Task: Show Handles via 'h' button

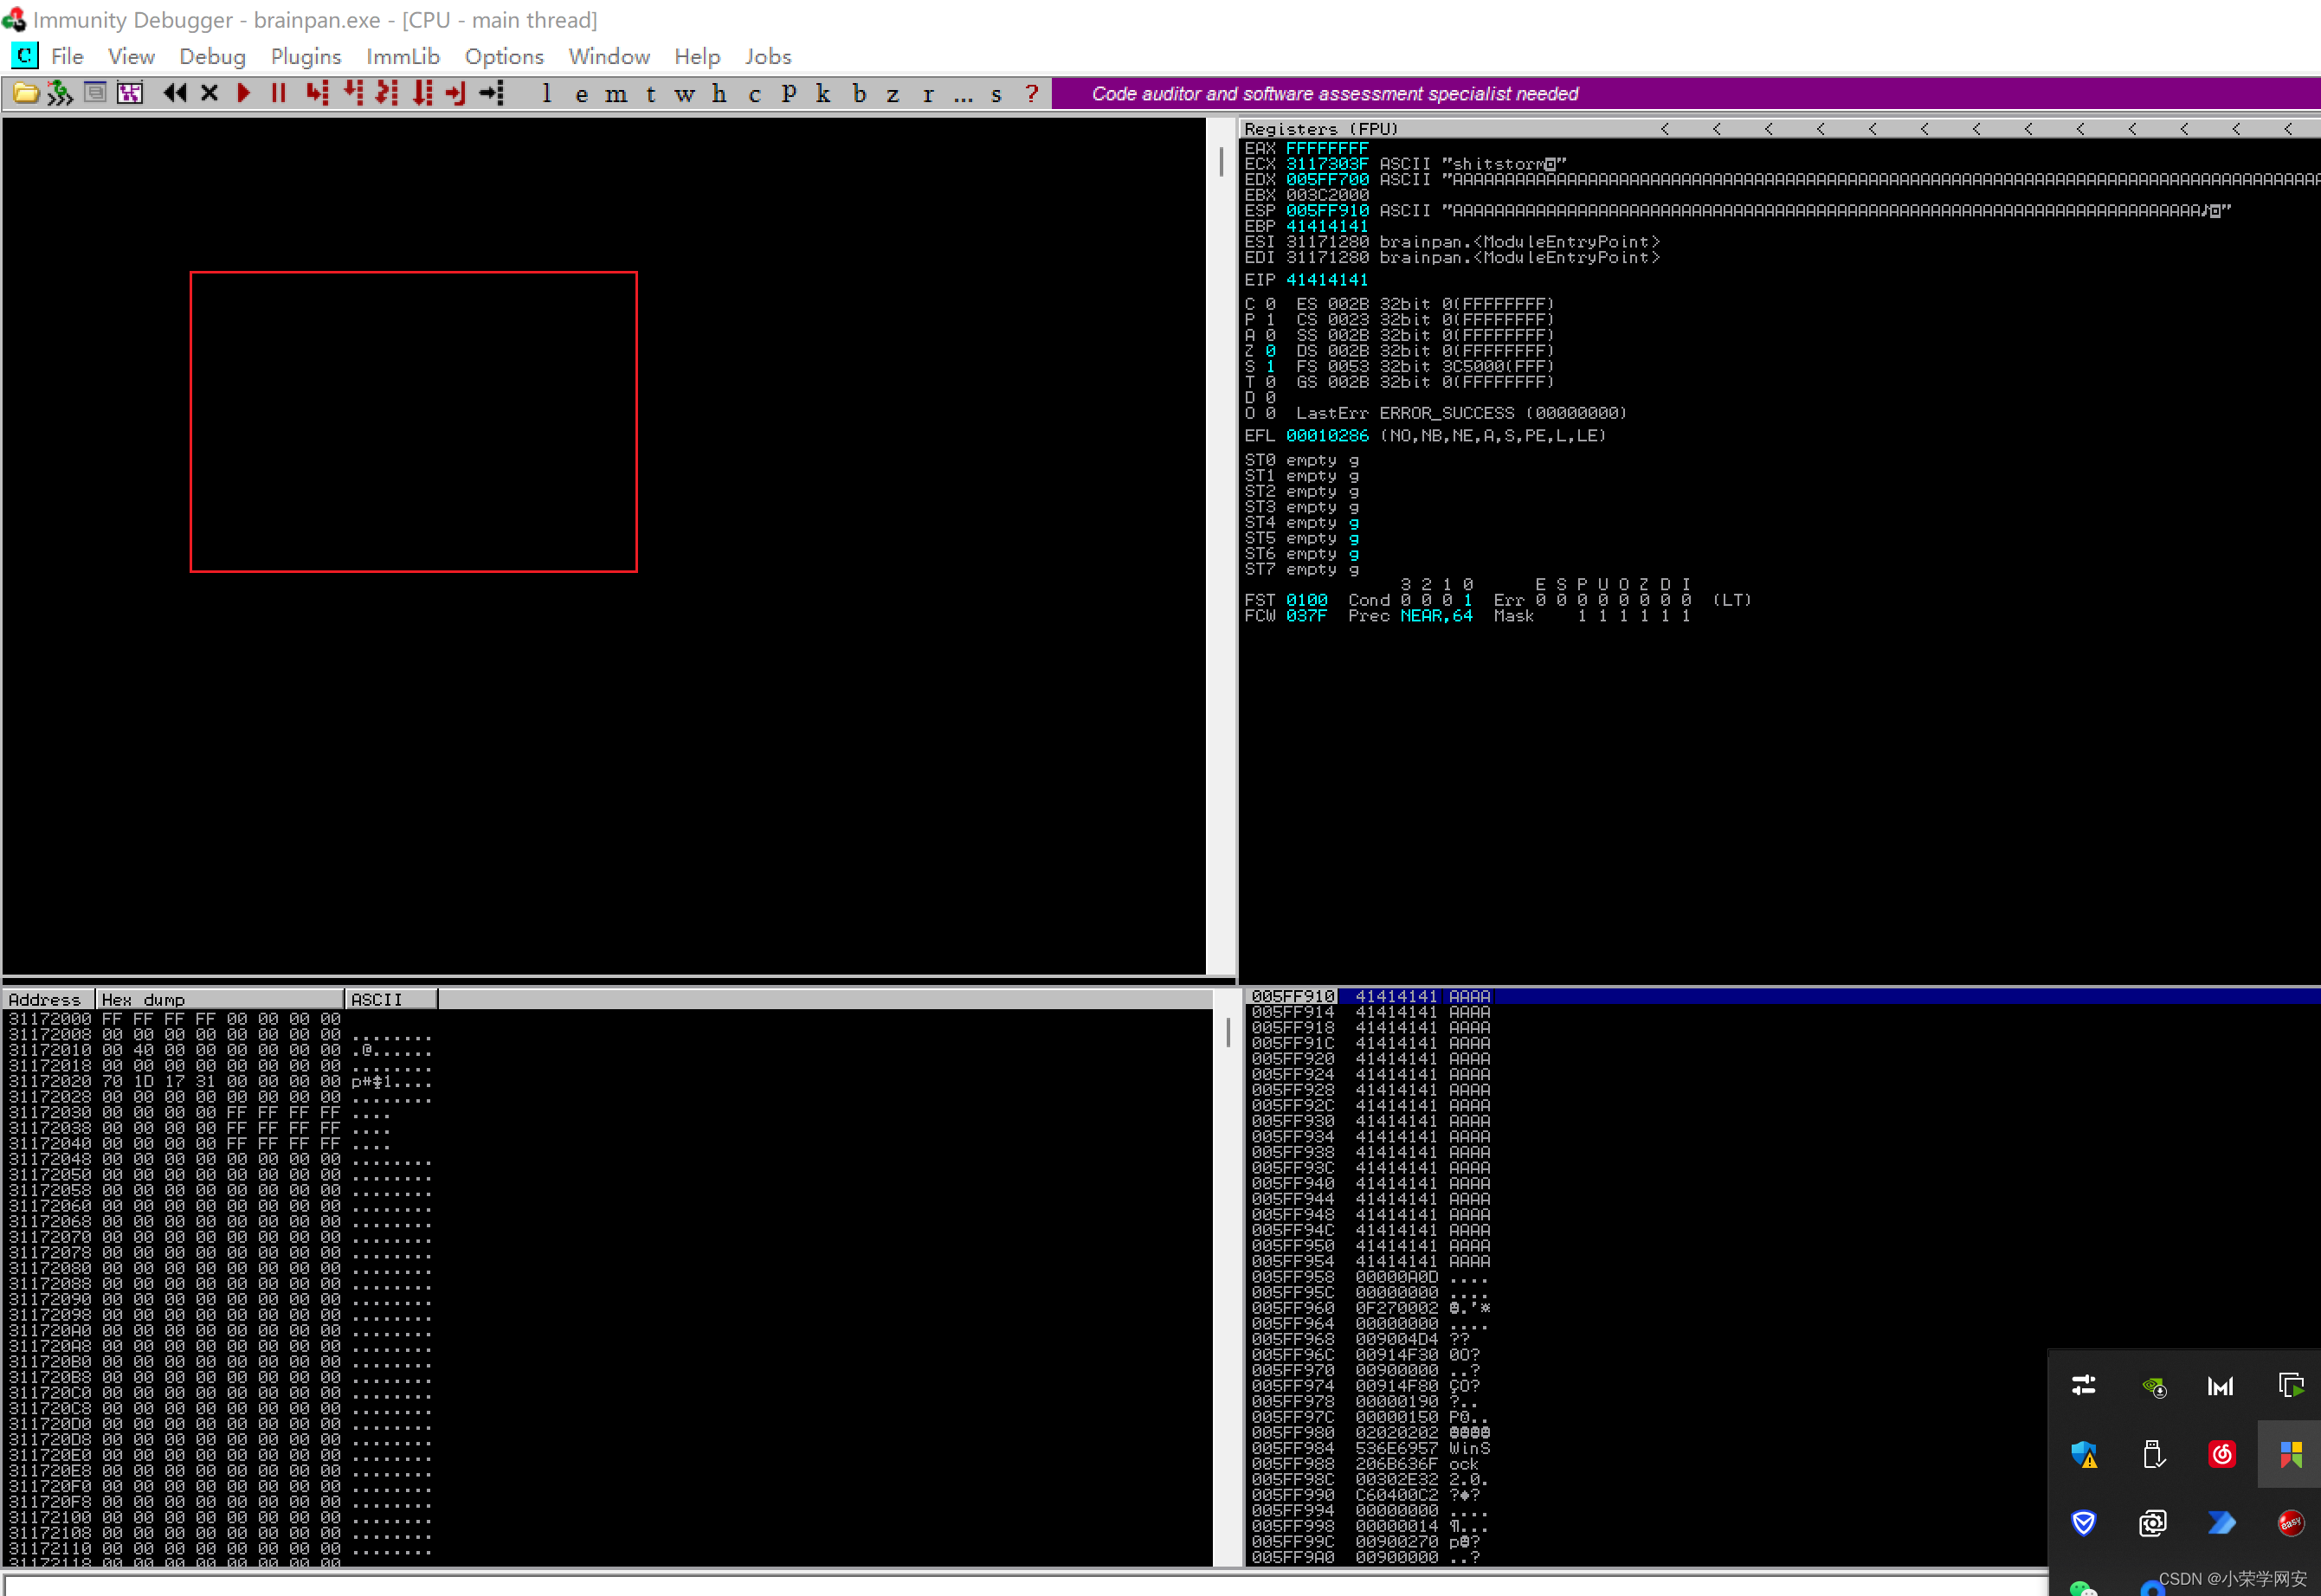Action: 719,93
